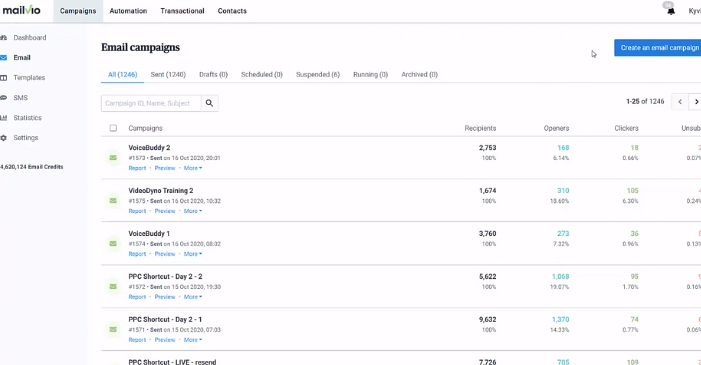Viewport: 701px width, 365px height.
Task: Open Preview link for PPC Shortcut Day 2 - 1
Action: coord(165,340)
